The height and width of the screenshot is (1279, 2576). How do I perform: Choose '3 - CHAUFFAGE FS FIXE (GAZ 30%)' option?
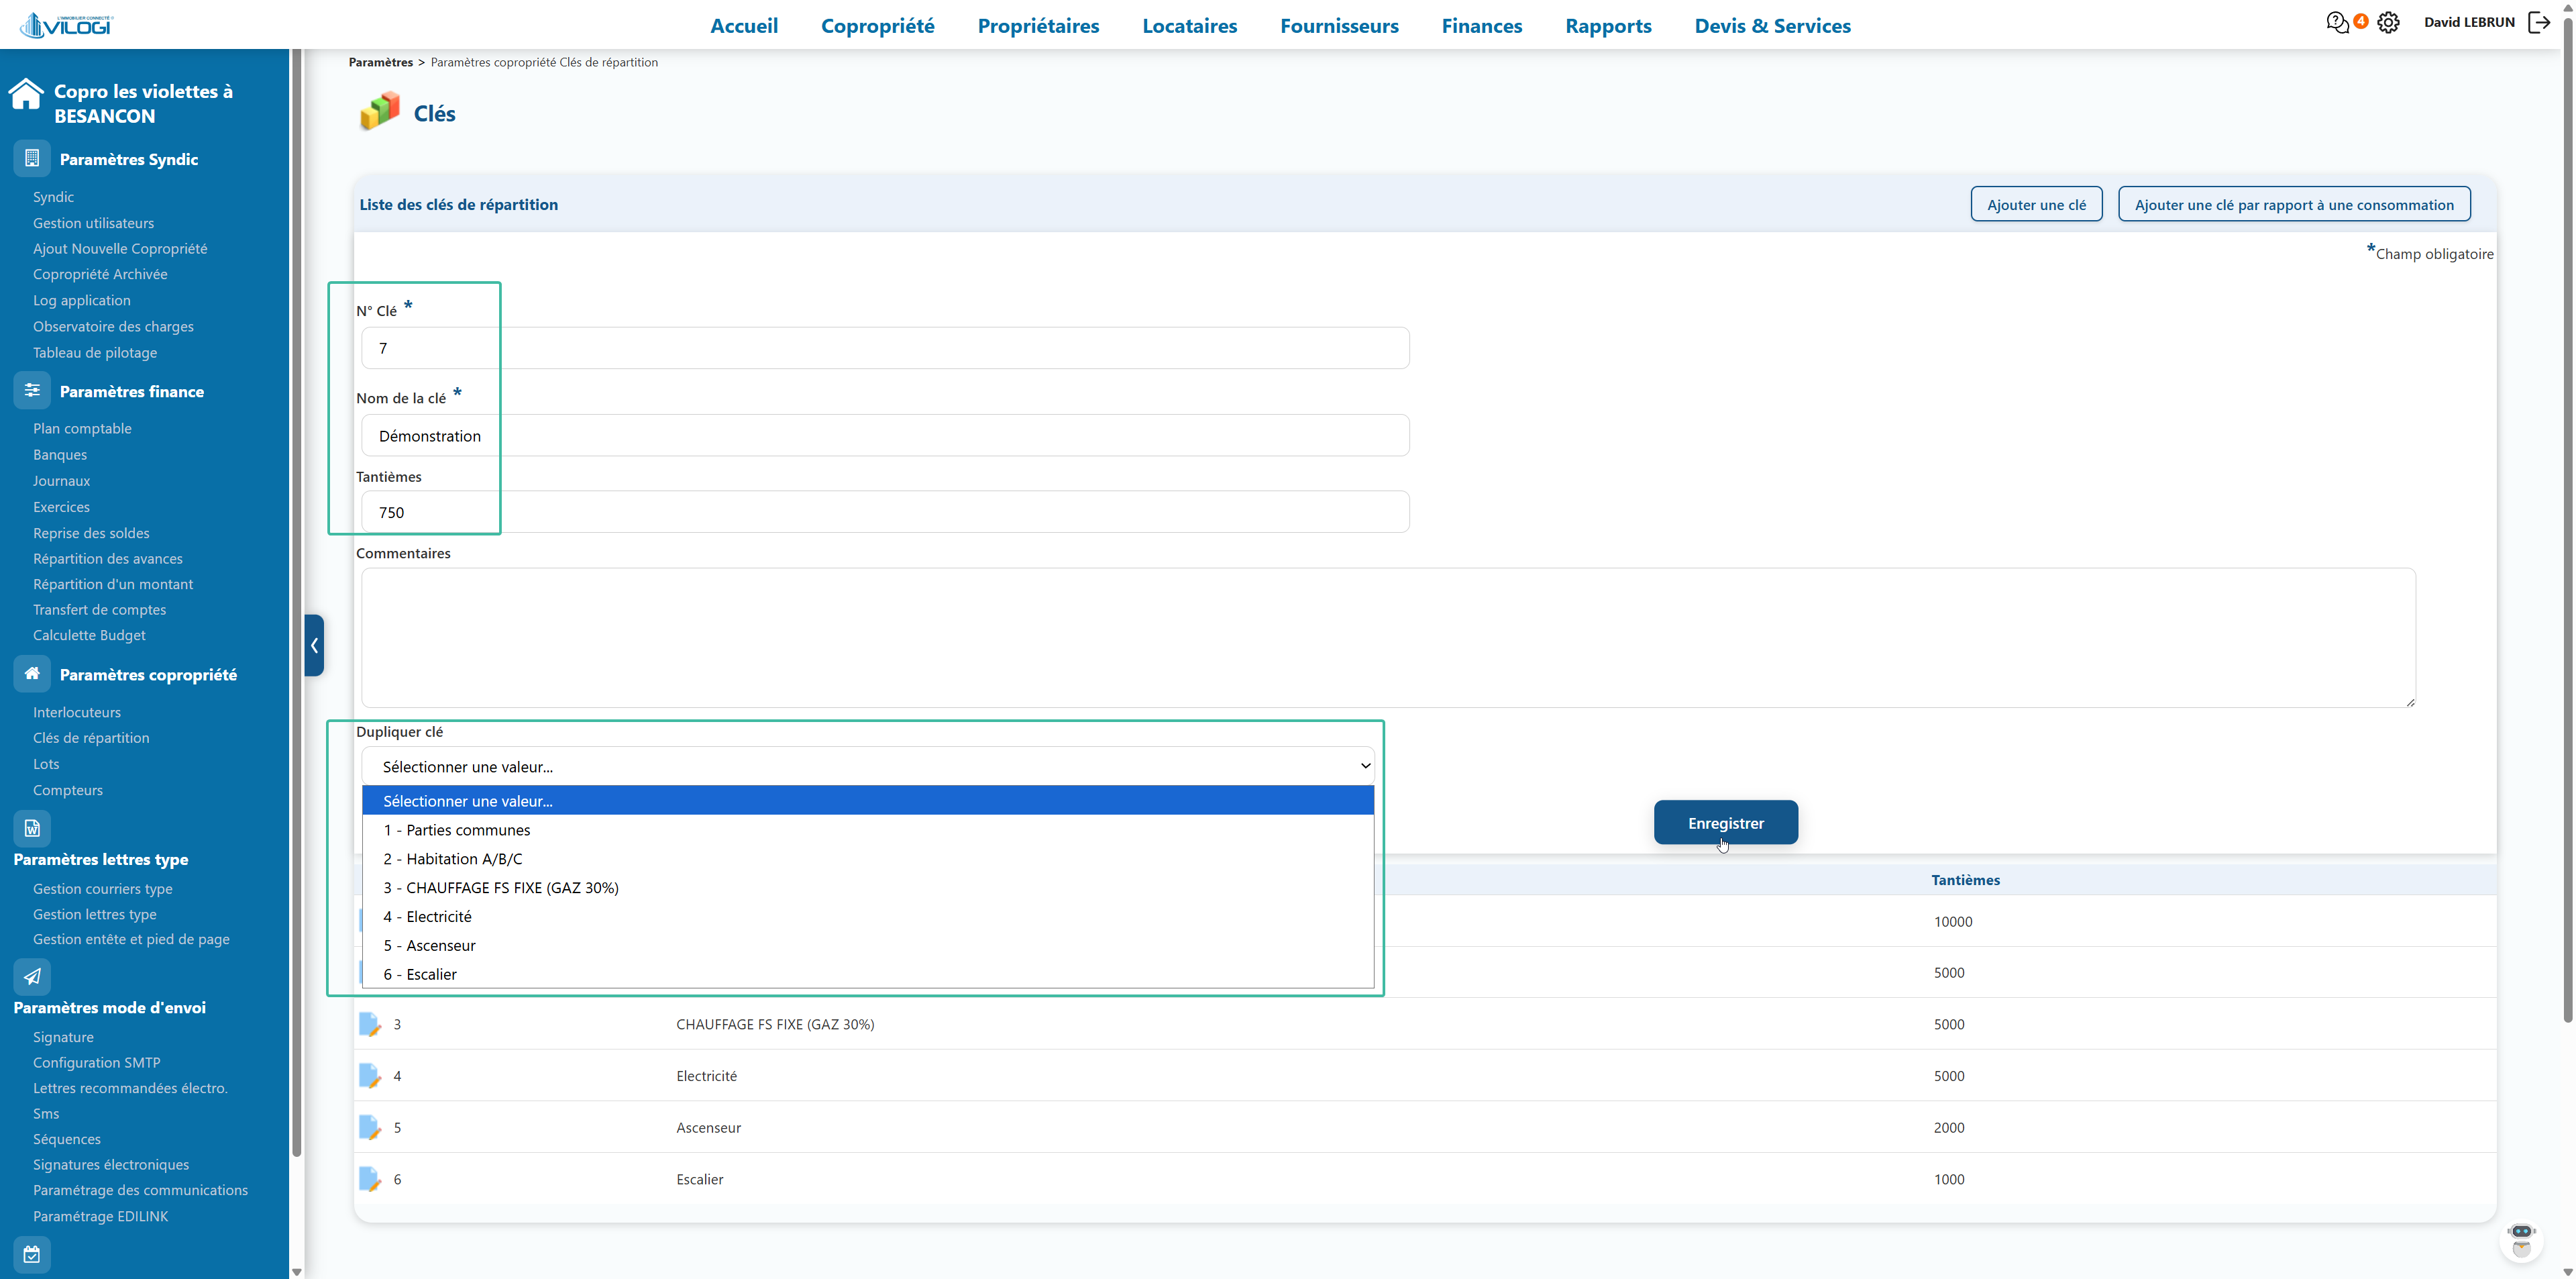coord(867,888)
